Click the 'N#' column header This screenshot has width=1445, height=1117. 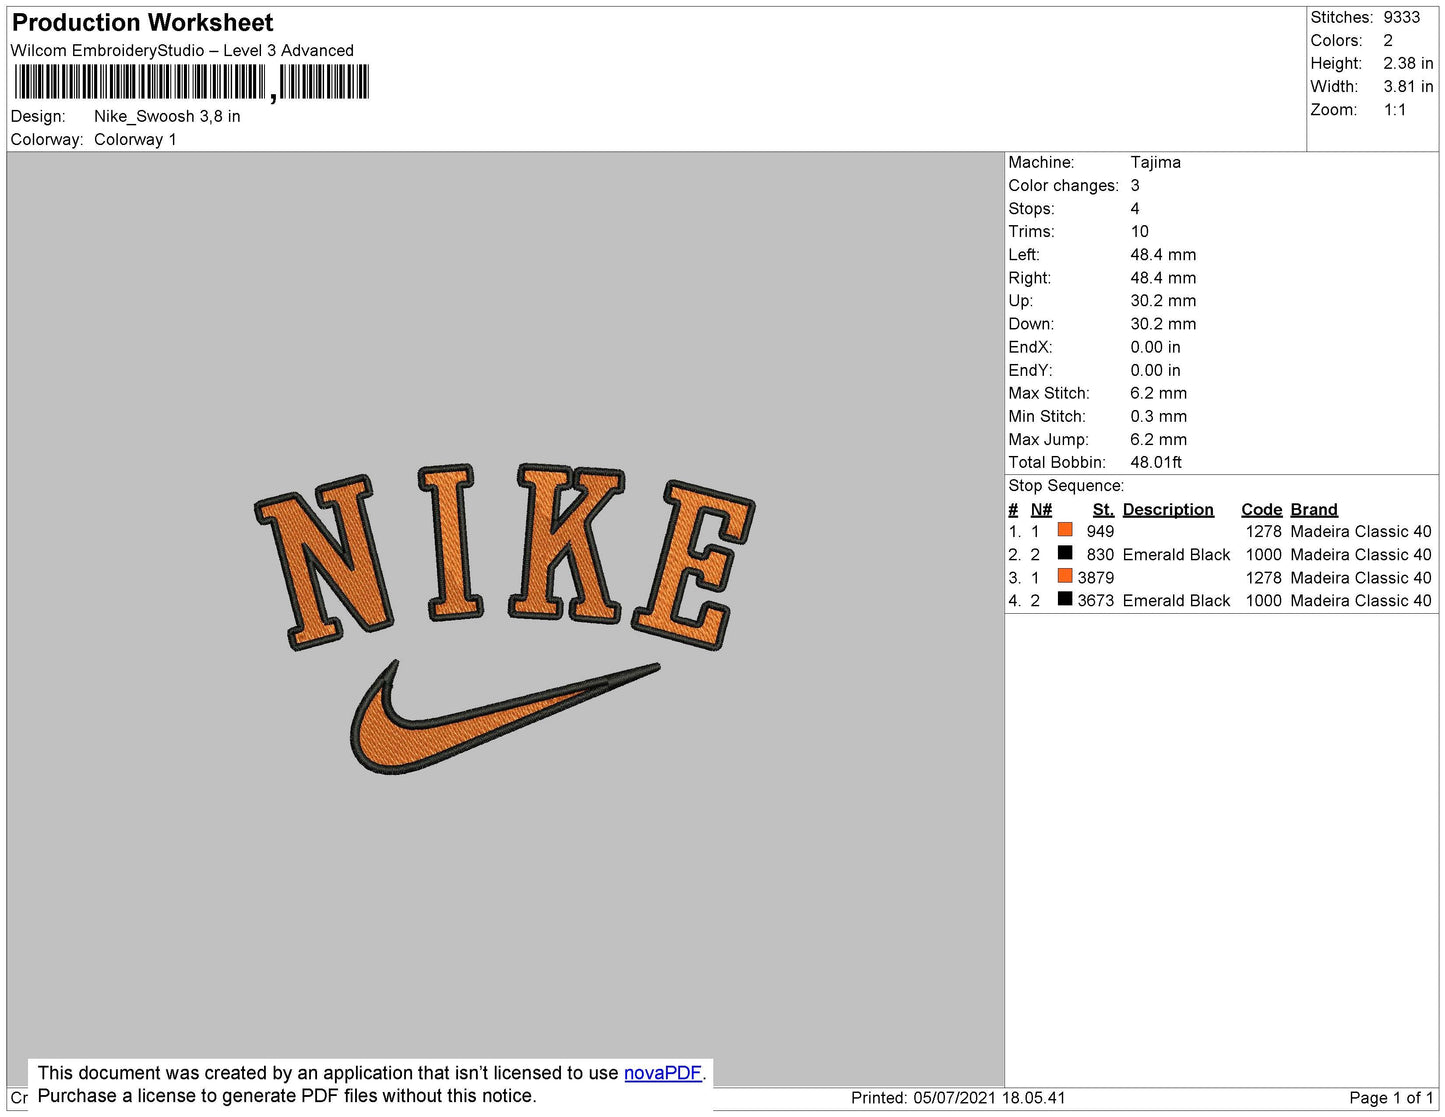(1041, 509)
